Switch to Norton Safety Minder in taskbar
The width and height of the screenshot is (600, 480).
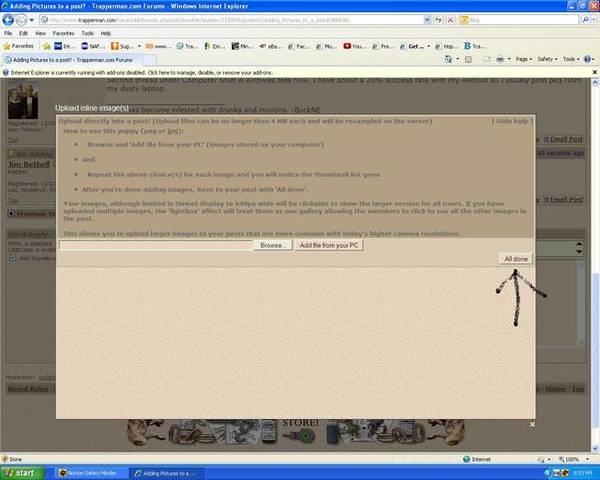pyautogui.click(x=98, y=472)
